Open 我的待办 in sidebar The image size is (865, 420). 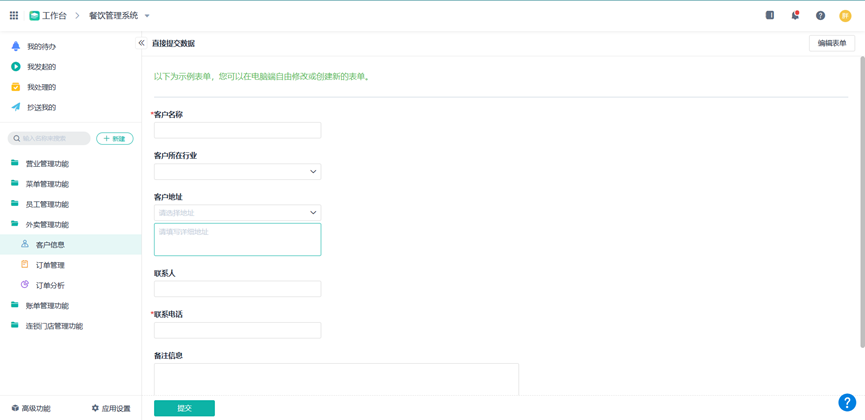41,47
